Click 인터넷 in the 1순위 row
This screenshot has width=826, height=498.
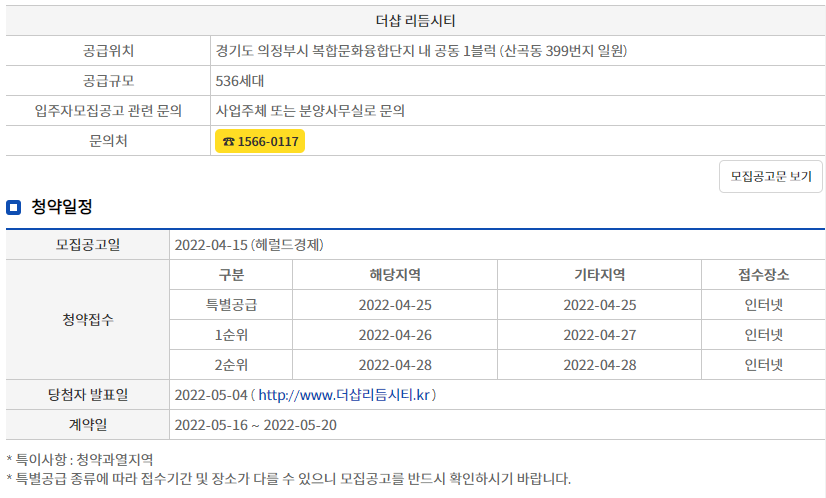coord(763,335)
